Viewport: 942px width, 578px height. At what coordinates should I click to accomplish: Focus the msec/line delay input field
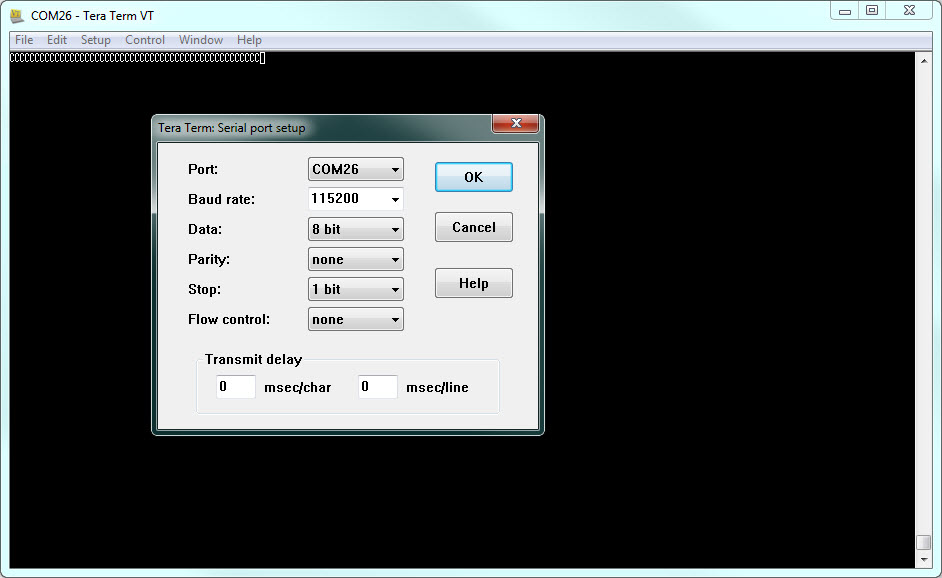(378, 387)
